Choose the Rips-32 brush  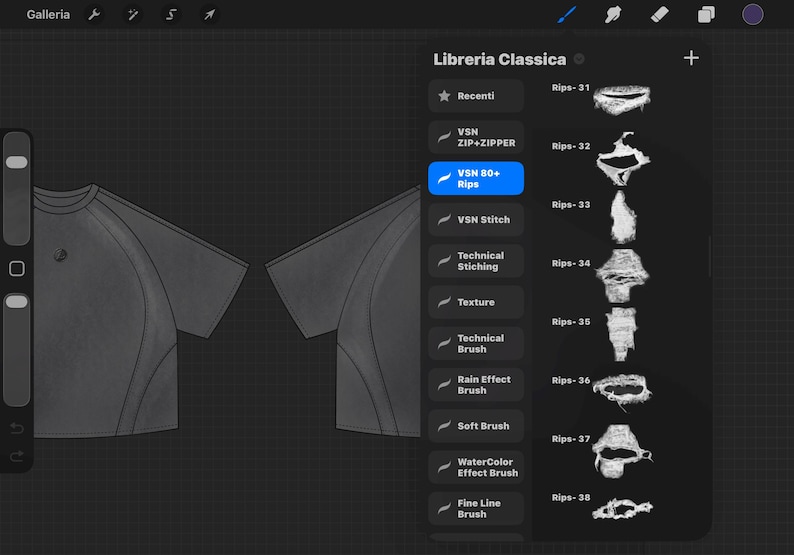tap(620, 157)
